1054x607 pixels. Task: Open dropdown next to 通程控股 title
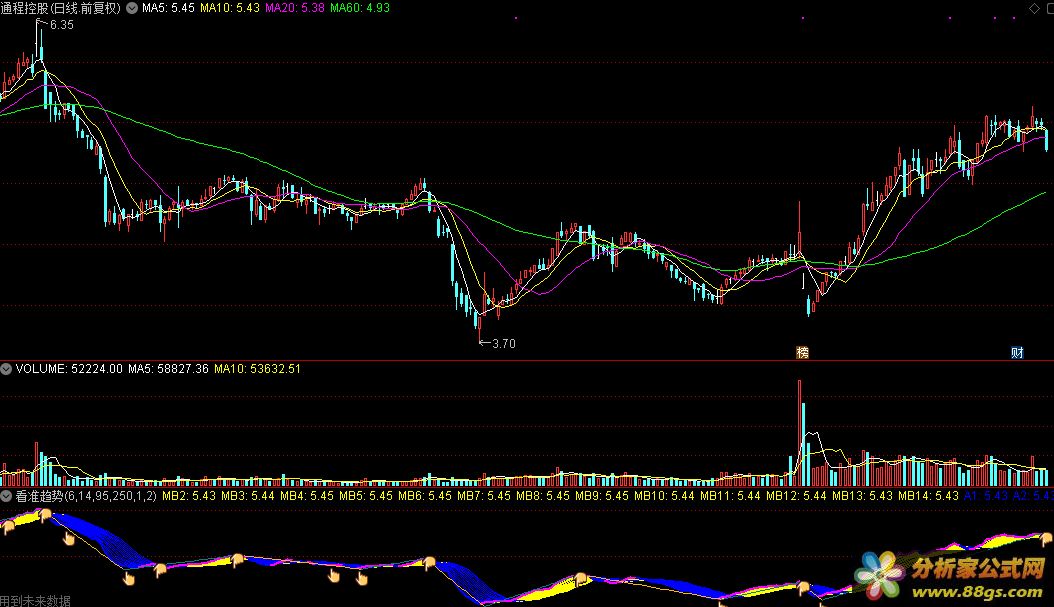(132, 8)
